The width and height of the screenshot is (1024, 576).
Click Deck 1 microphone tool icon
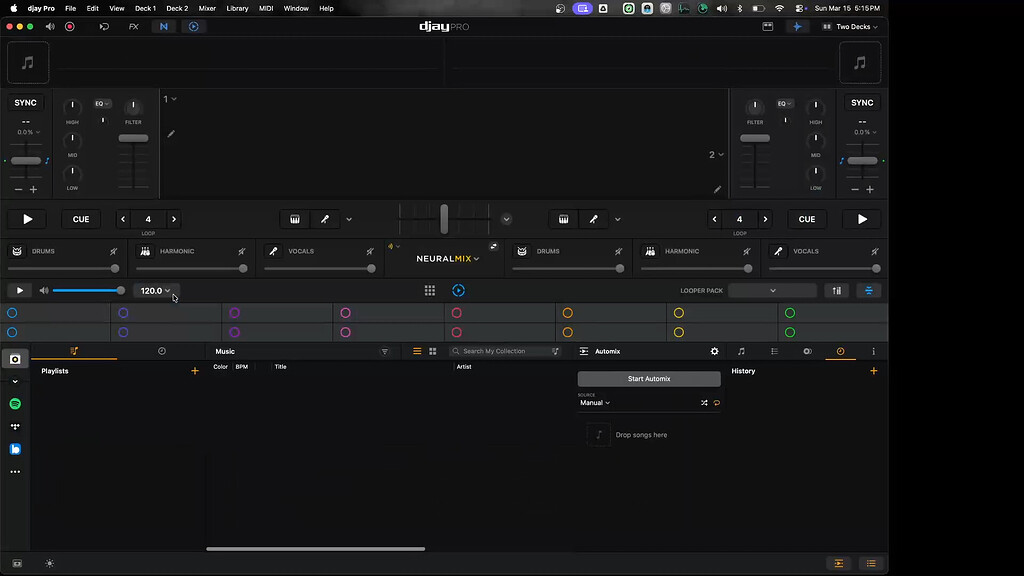pos(325,219)
